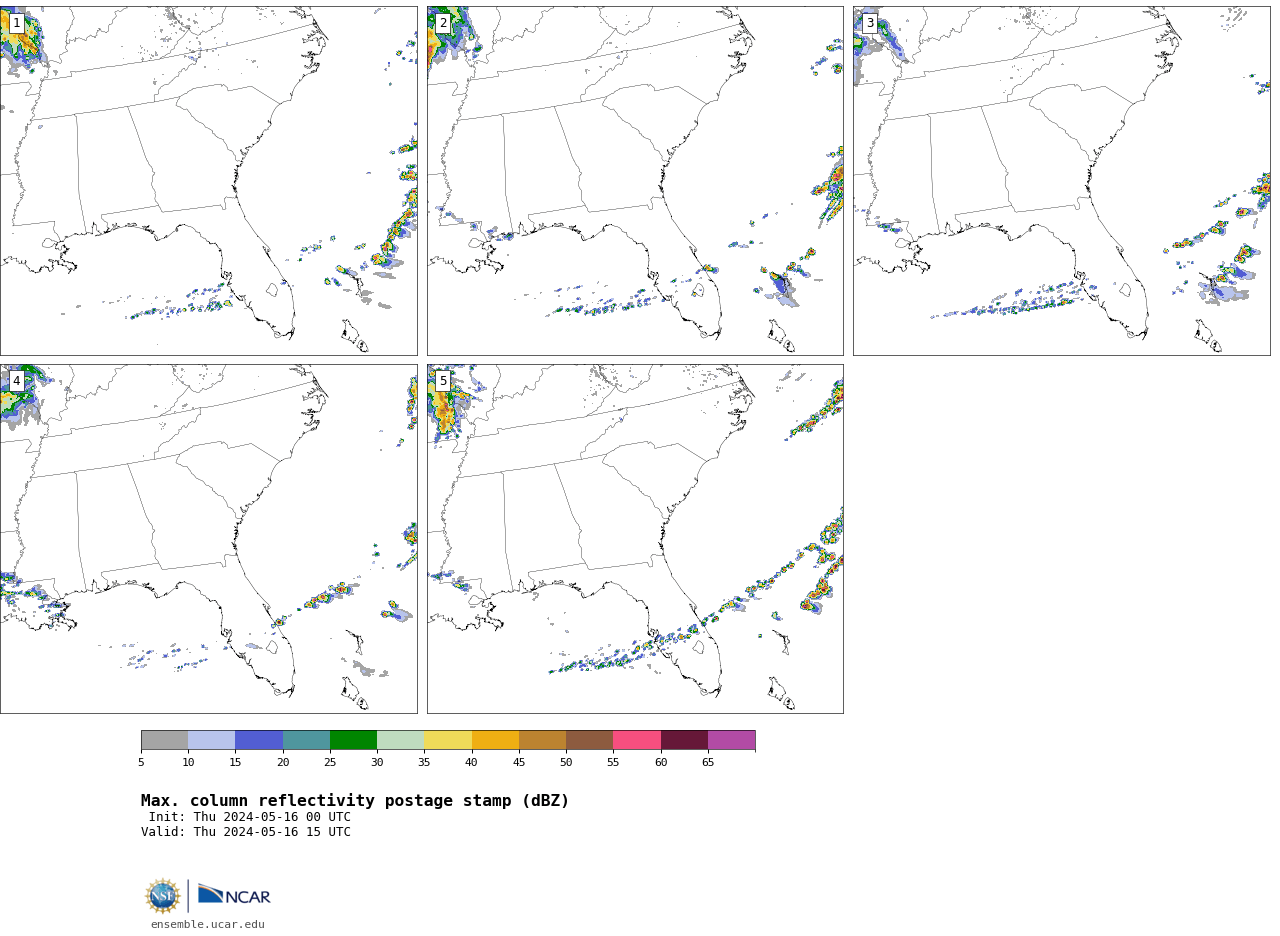Click the Max. column reflectivity title
The height and width of the screenshot is (936, 1280).
355,801
